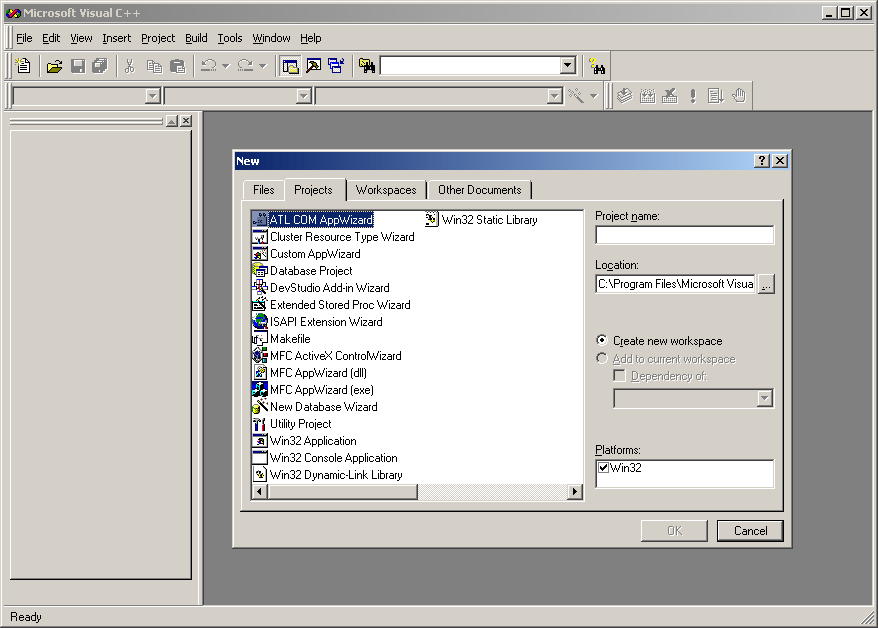Viewport: 878px width, 628px height.
Task: Click the Execute Program exclamation icon
Action: click(x=693, y=96)
